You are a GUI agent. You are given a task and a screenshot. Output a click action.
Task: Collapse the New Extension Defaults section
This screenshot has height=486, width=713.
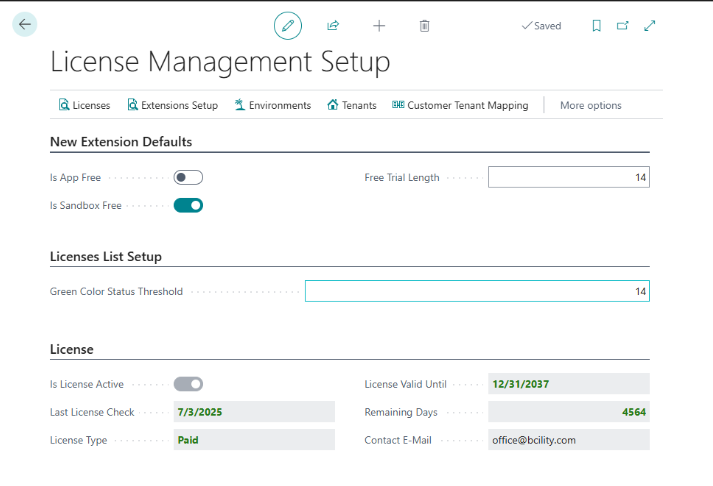click(121, 142)
